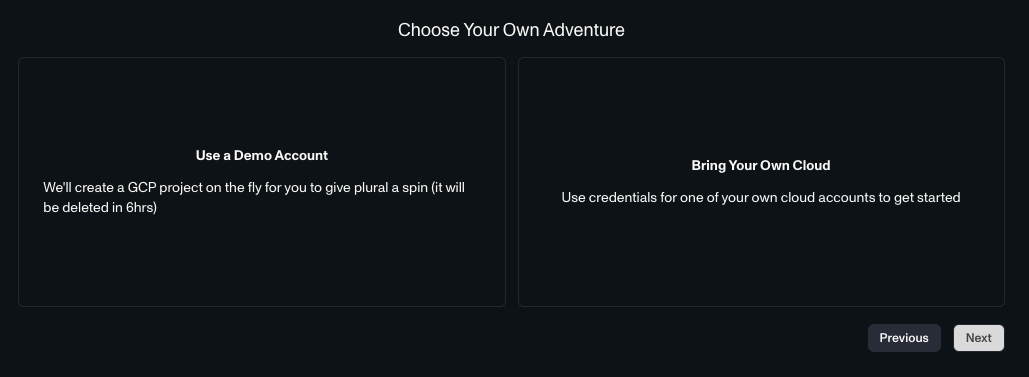The width and height of the screenshot is (1029, 377).
Task: Click the GCP project demo description text
Action: click(x=254, y=197)
